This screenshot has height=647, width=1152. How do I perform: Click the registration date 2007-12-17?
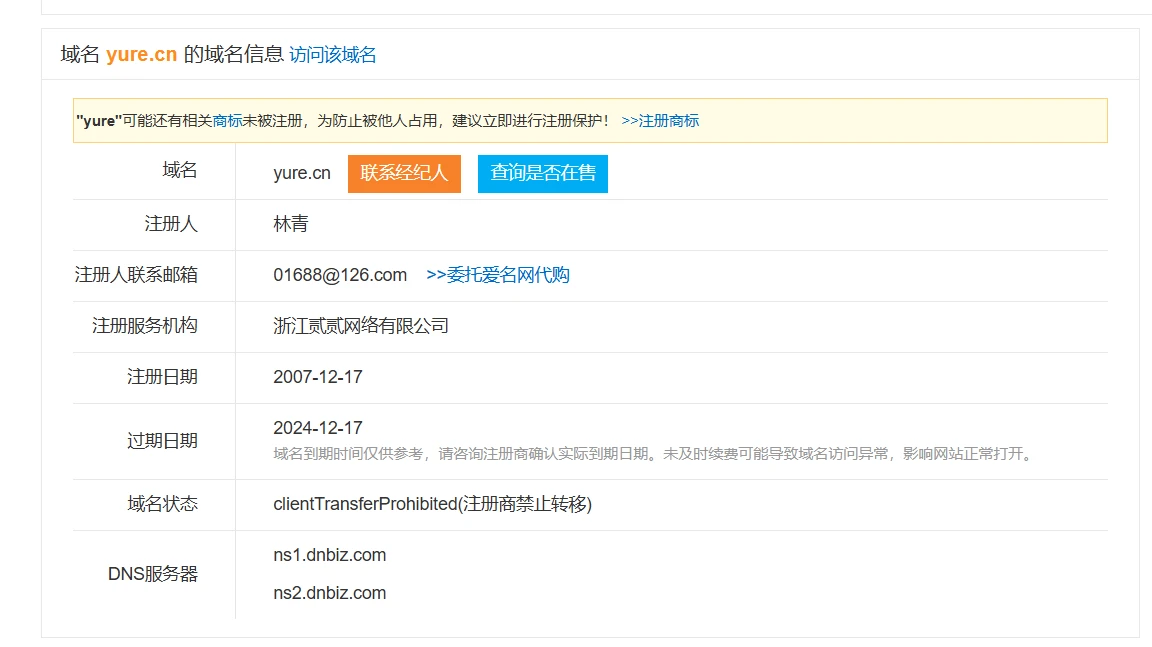pos(318,377)
